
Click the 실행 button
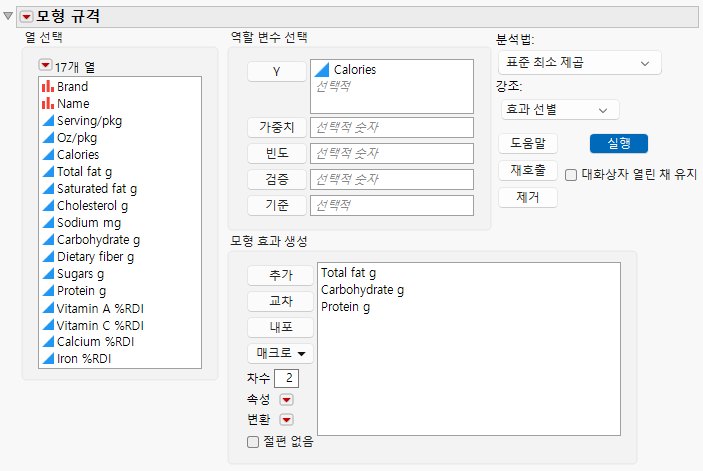point(619,144)
